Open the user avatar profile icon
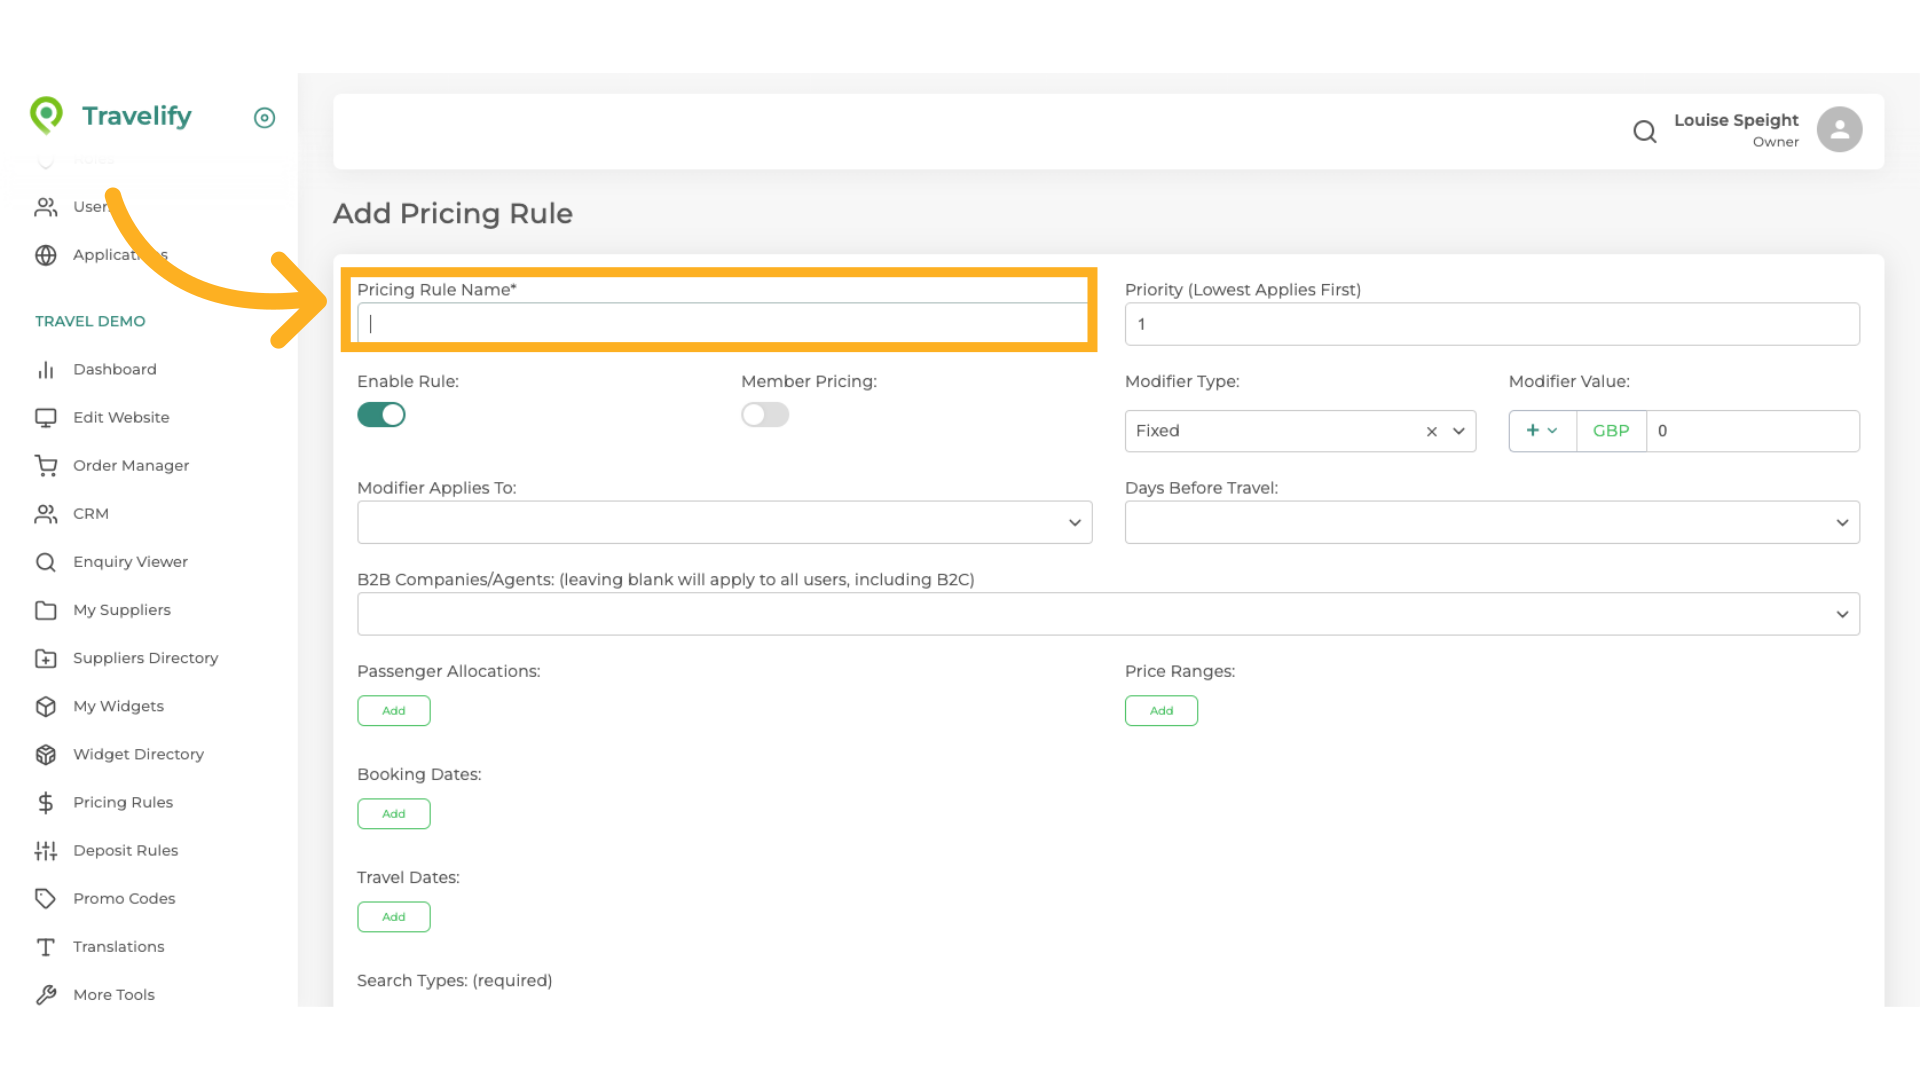Screen dimensions: 1920x1080 click(1839, 130)
